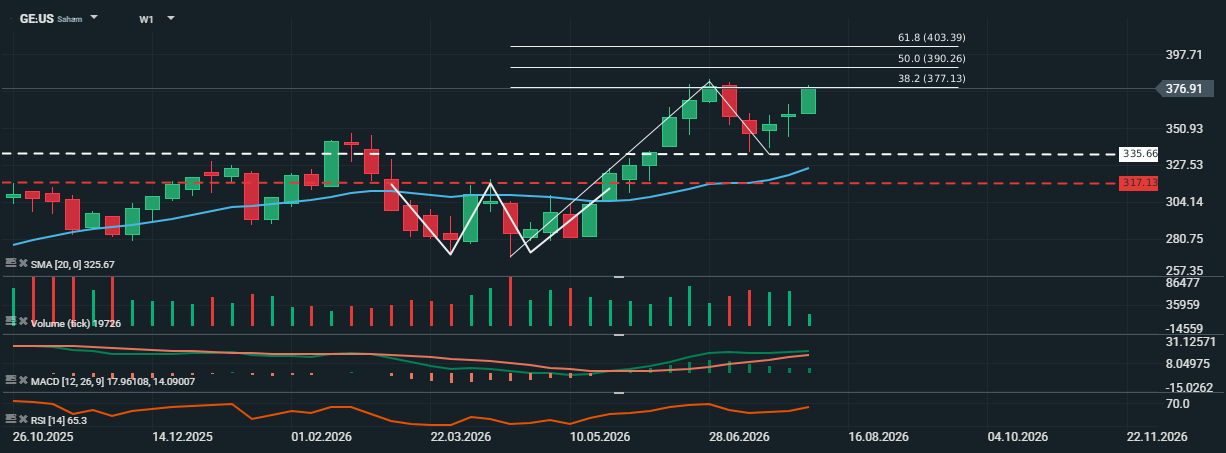Image resolution: width=1226 pixels, height=453 pixels.
Task: Click the -15.0262 MACD axis value
Action: [x=1190, y=388]
